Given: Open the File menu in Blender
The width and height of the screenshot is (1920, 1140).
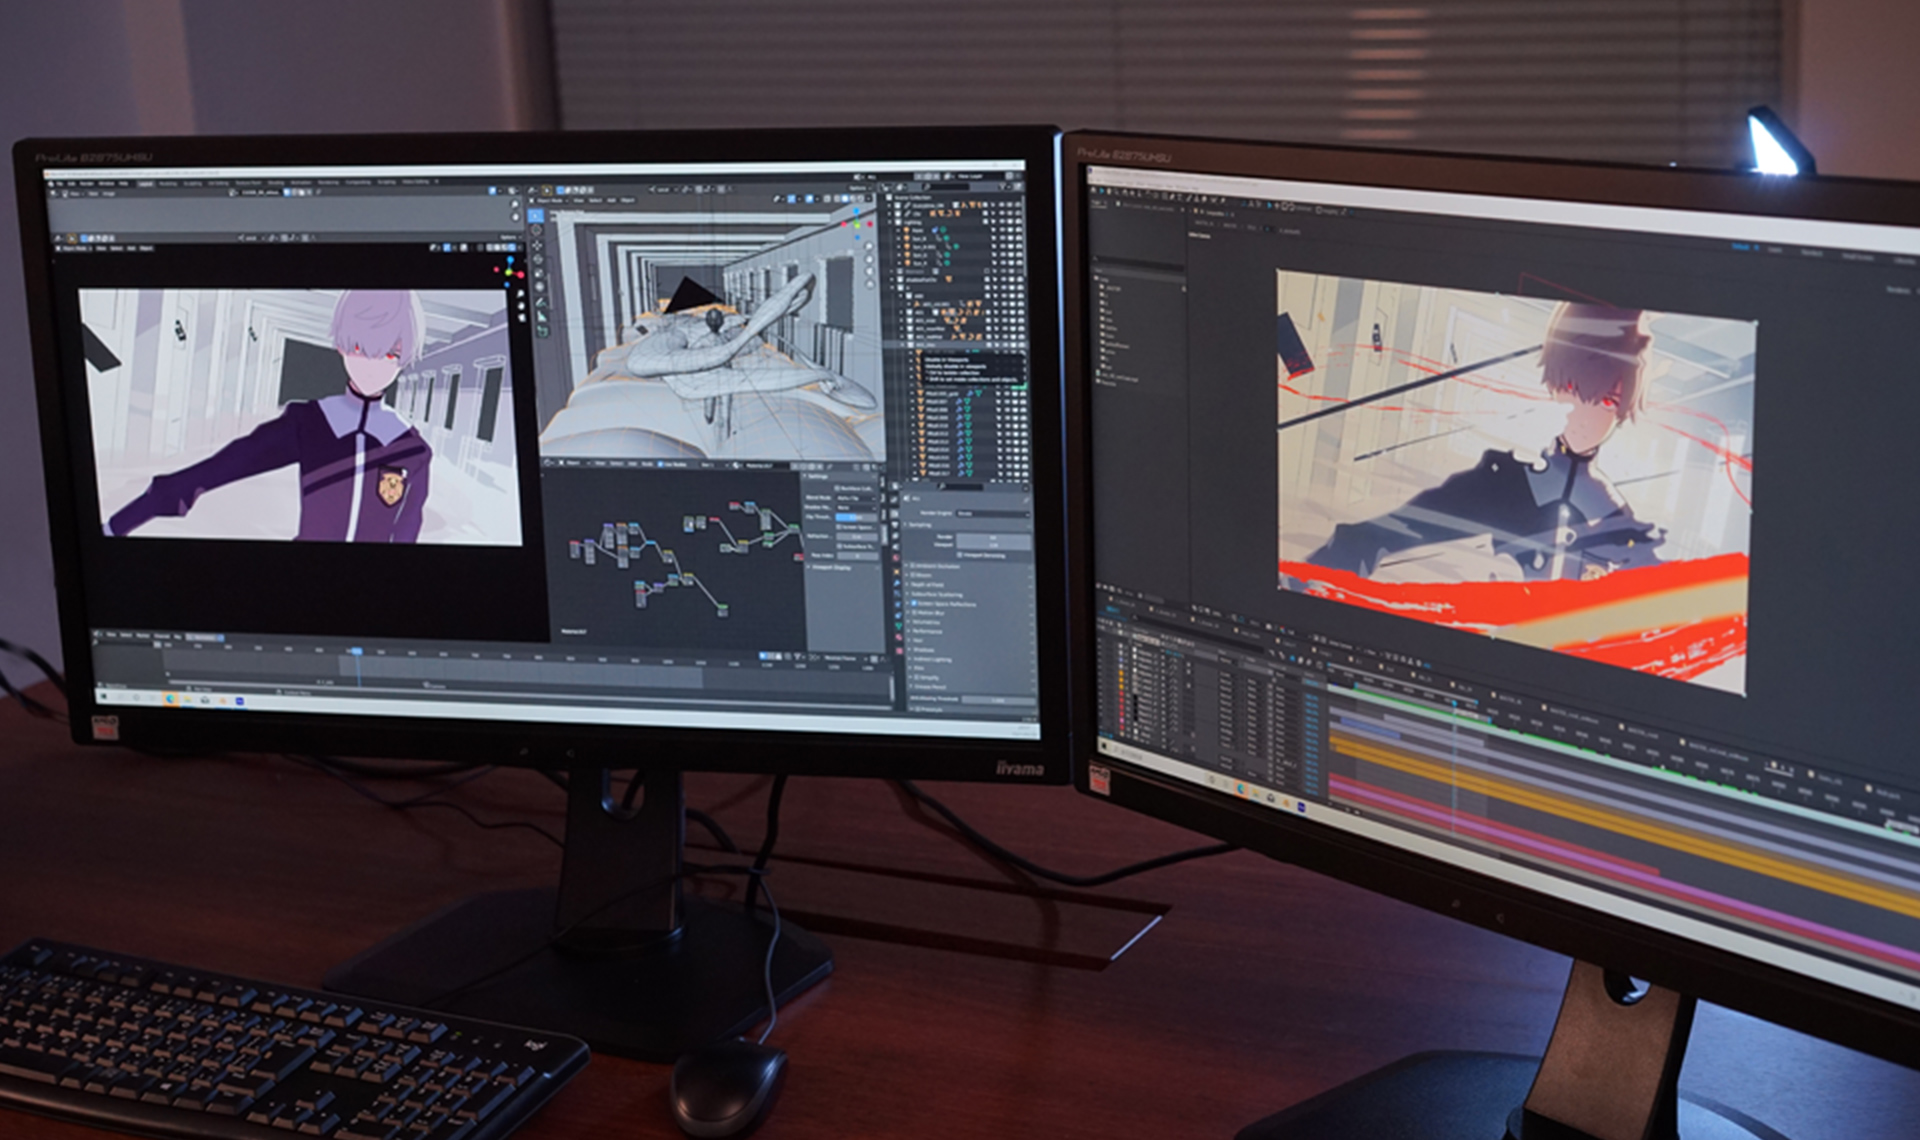Looking at the screenshot, I should 59,184.
